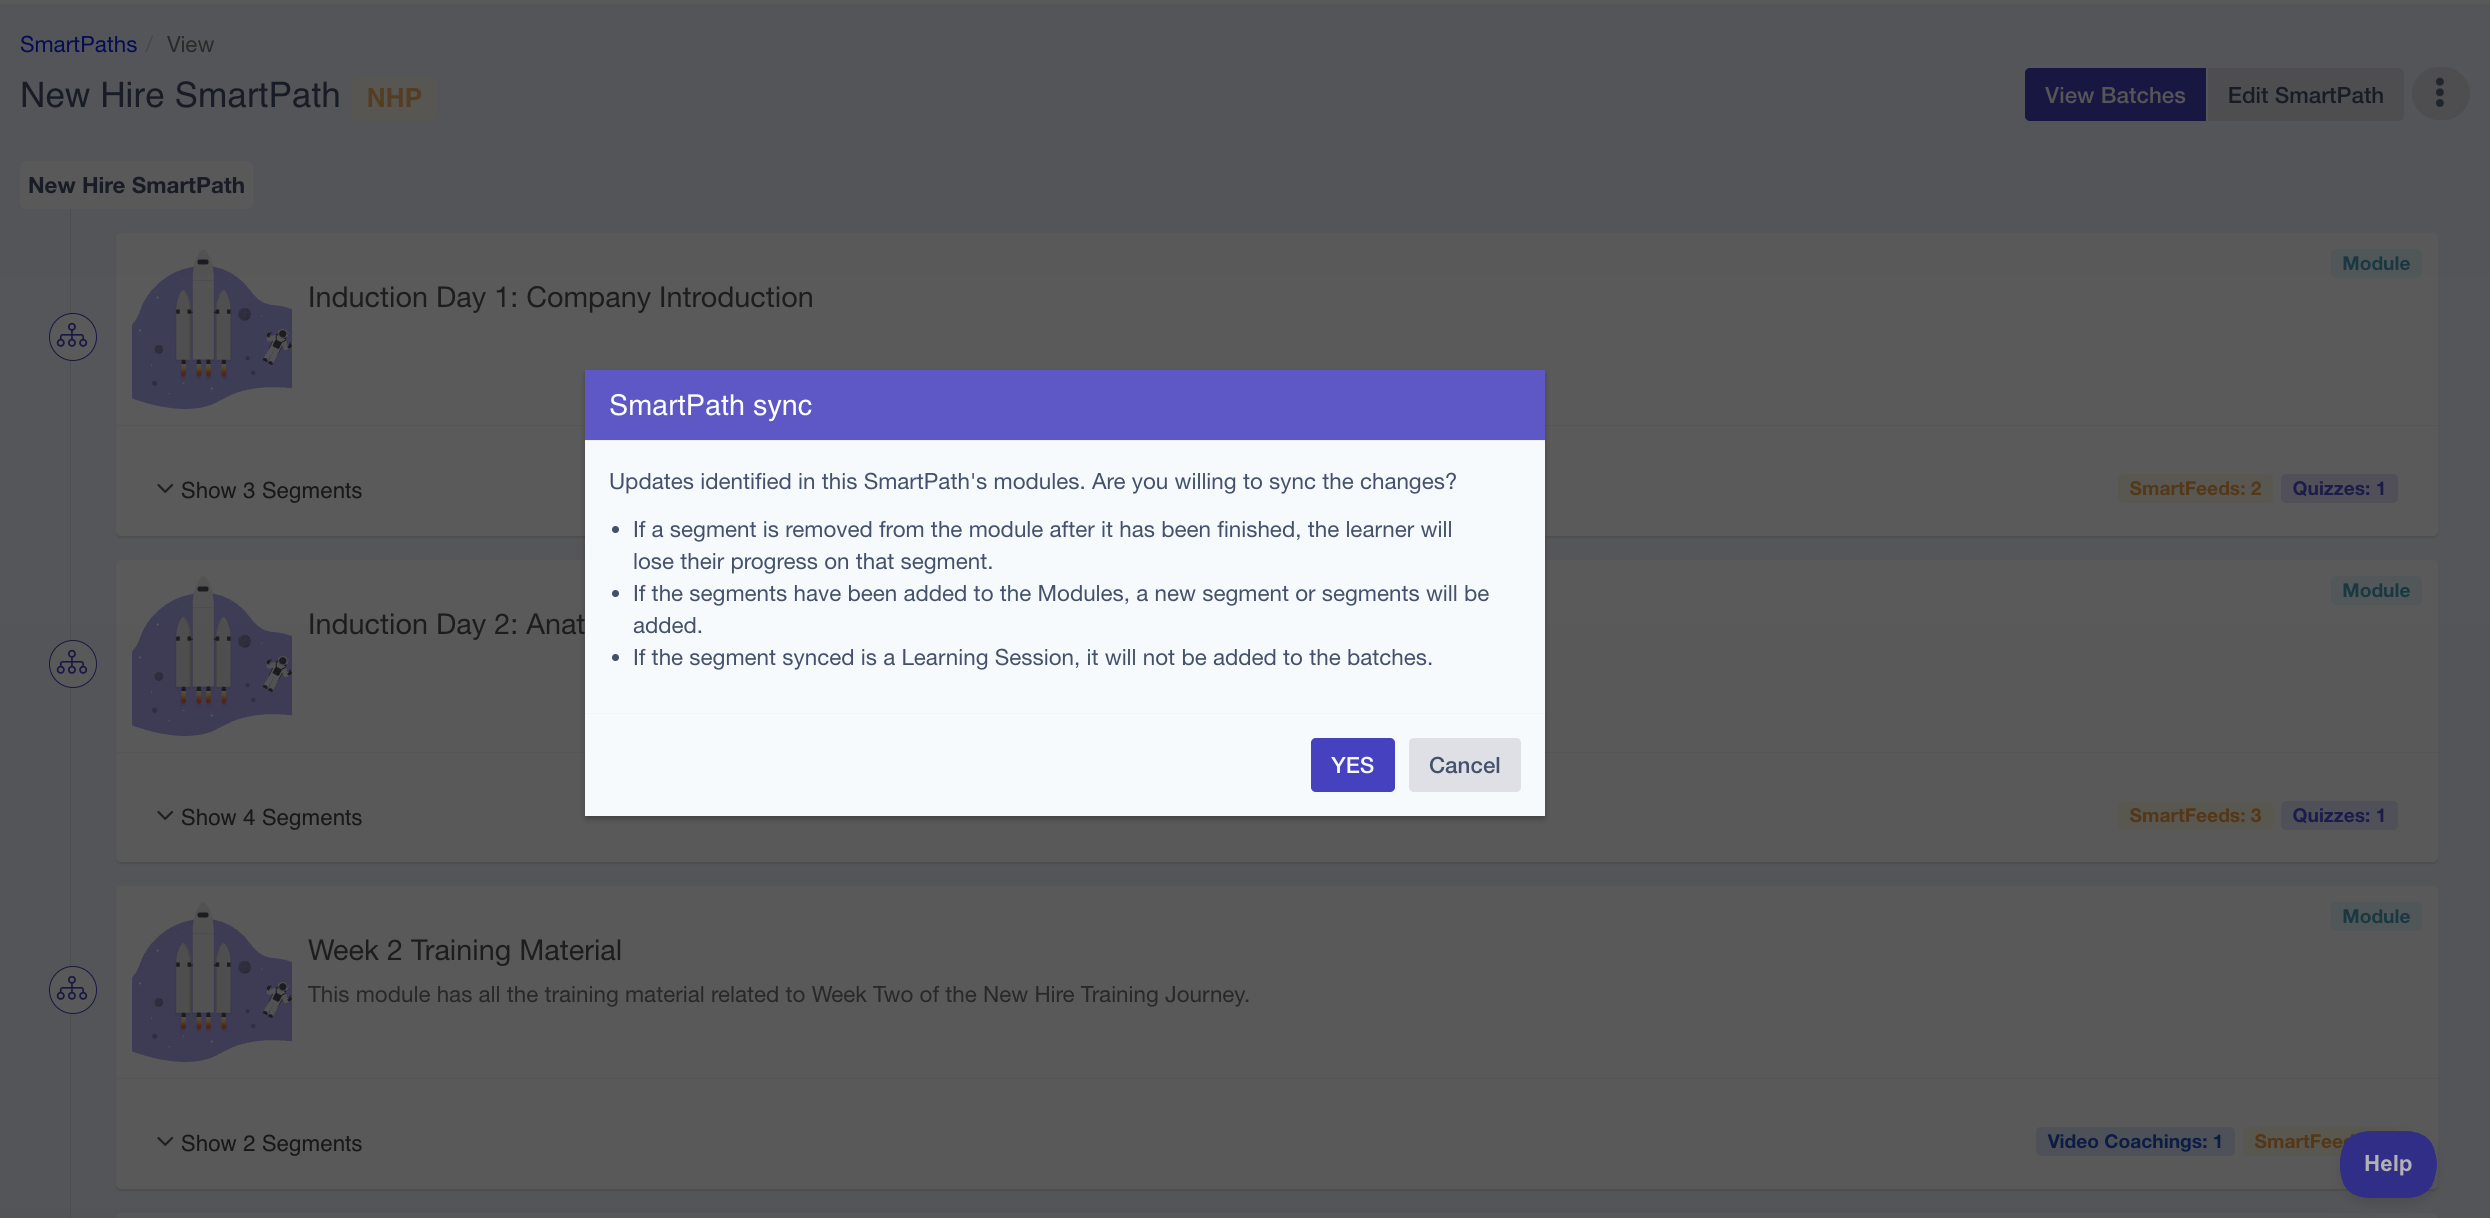2490x1218 pixels.
Task: Click Video Coachings: 1 tag
Action: [2134, 1141]
